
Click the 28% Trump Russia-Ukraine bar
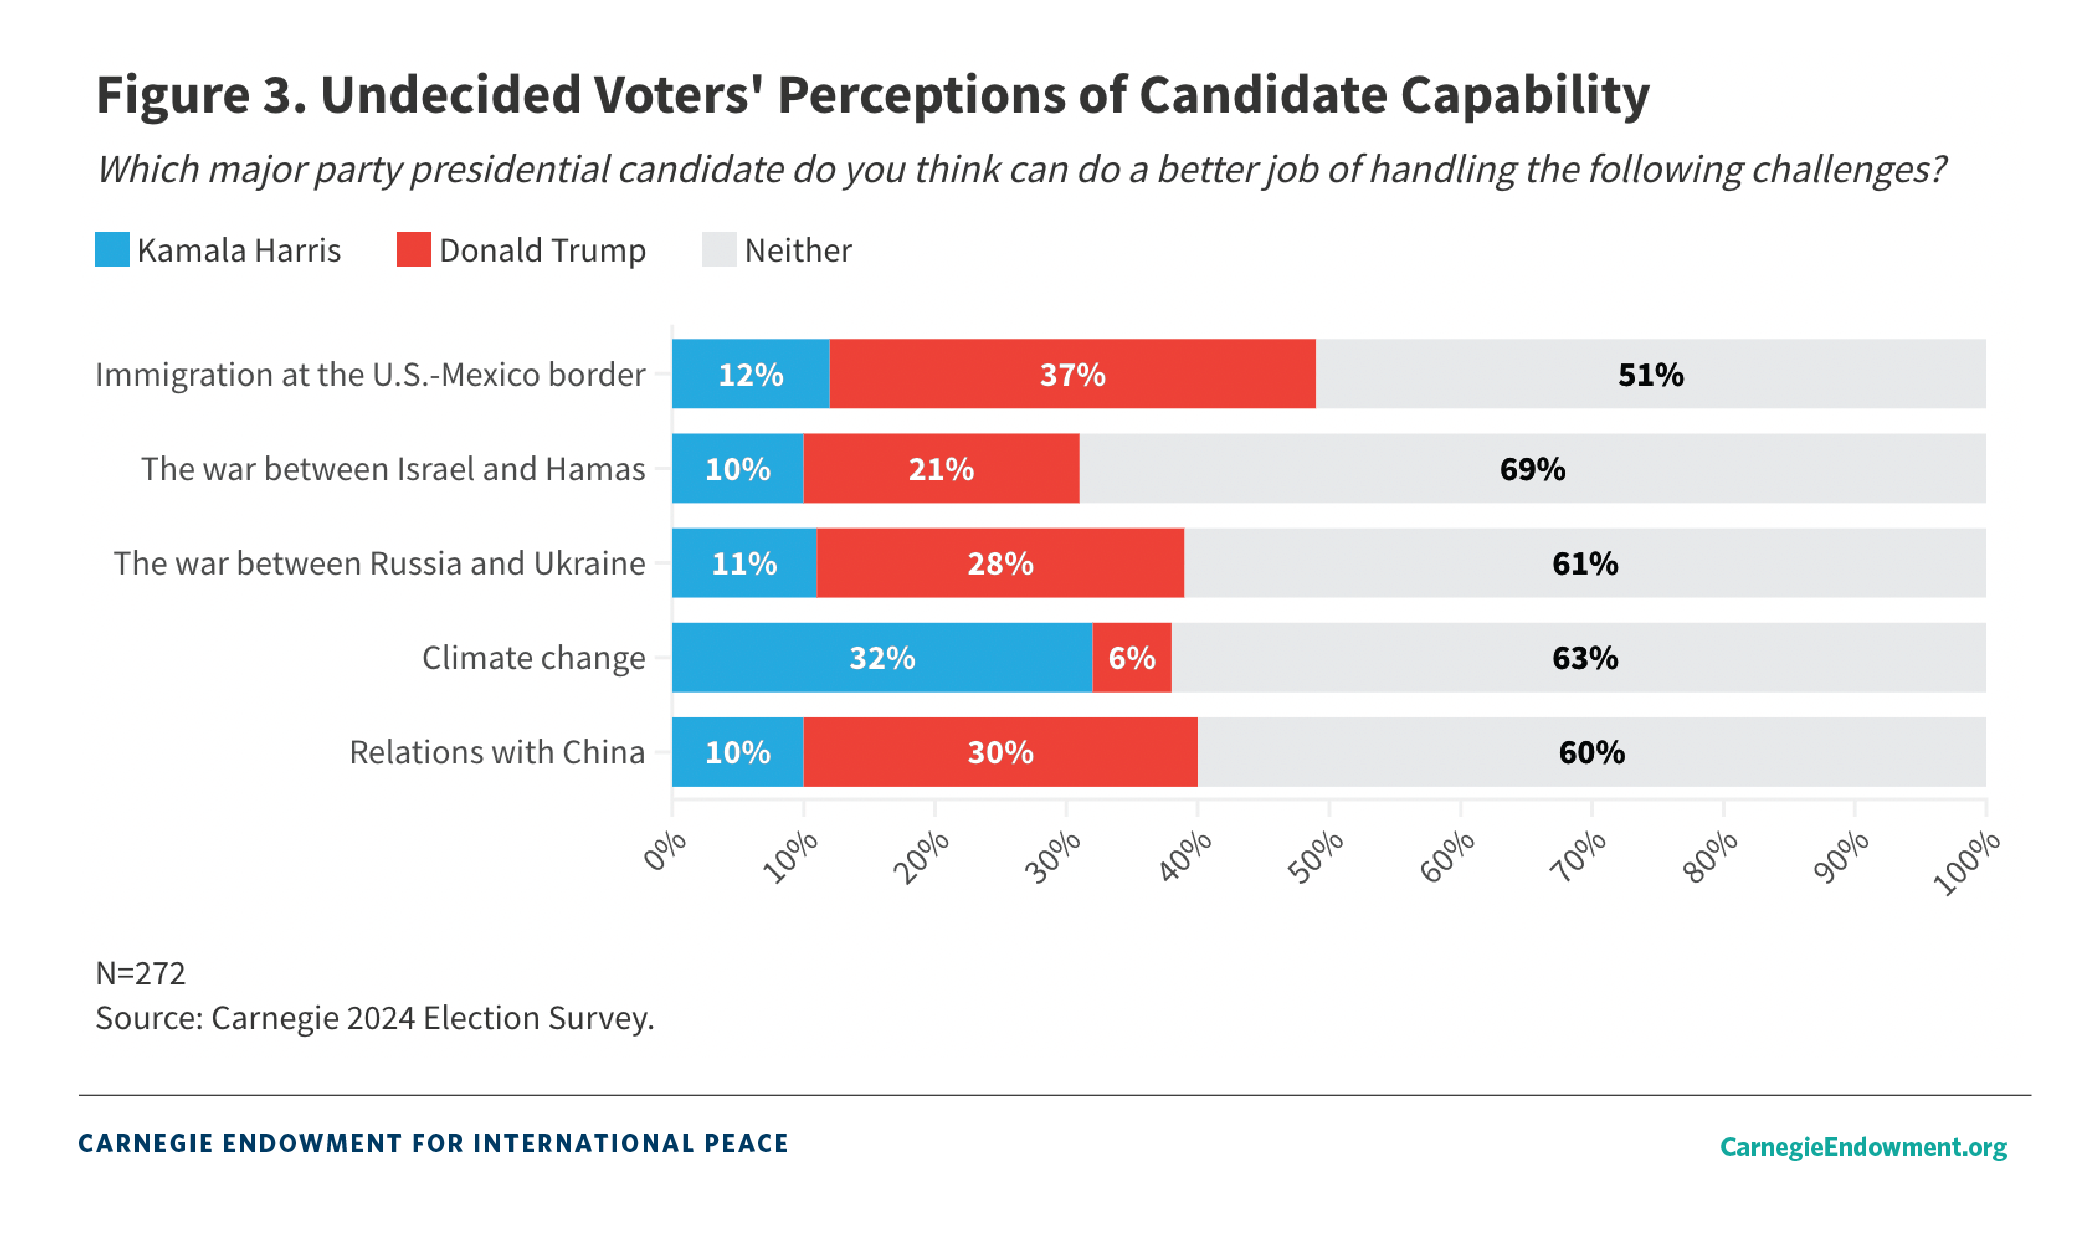pos(1000,564)
